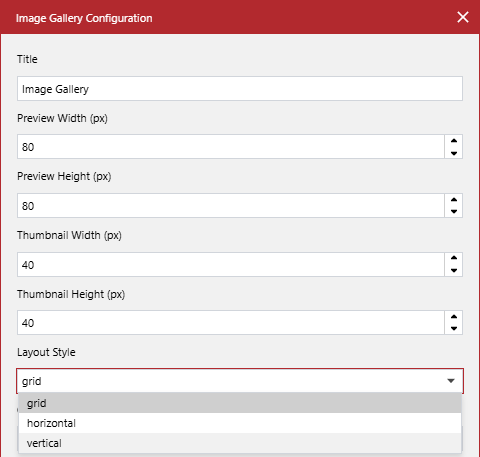Choose vertical layout style option
480x457 pixels.
click(240, 443)
